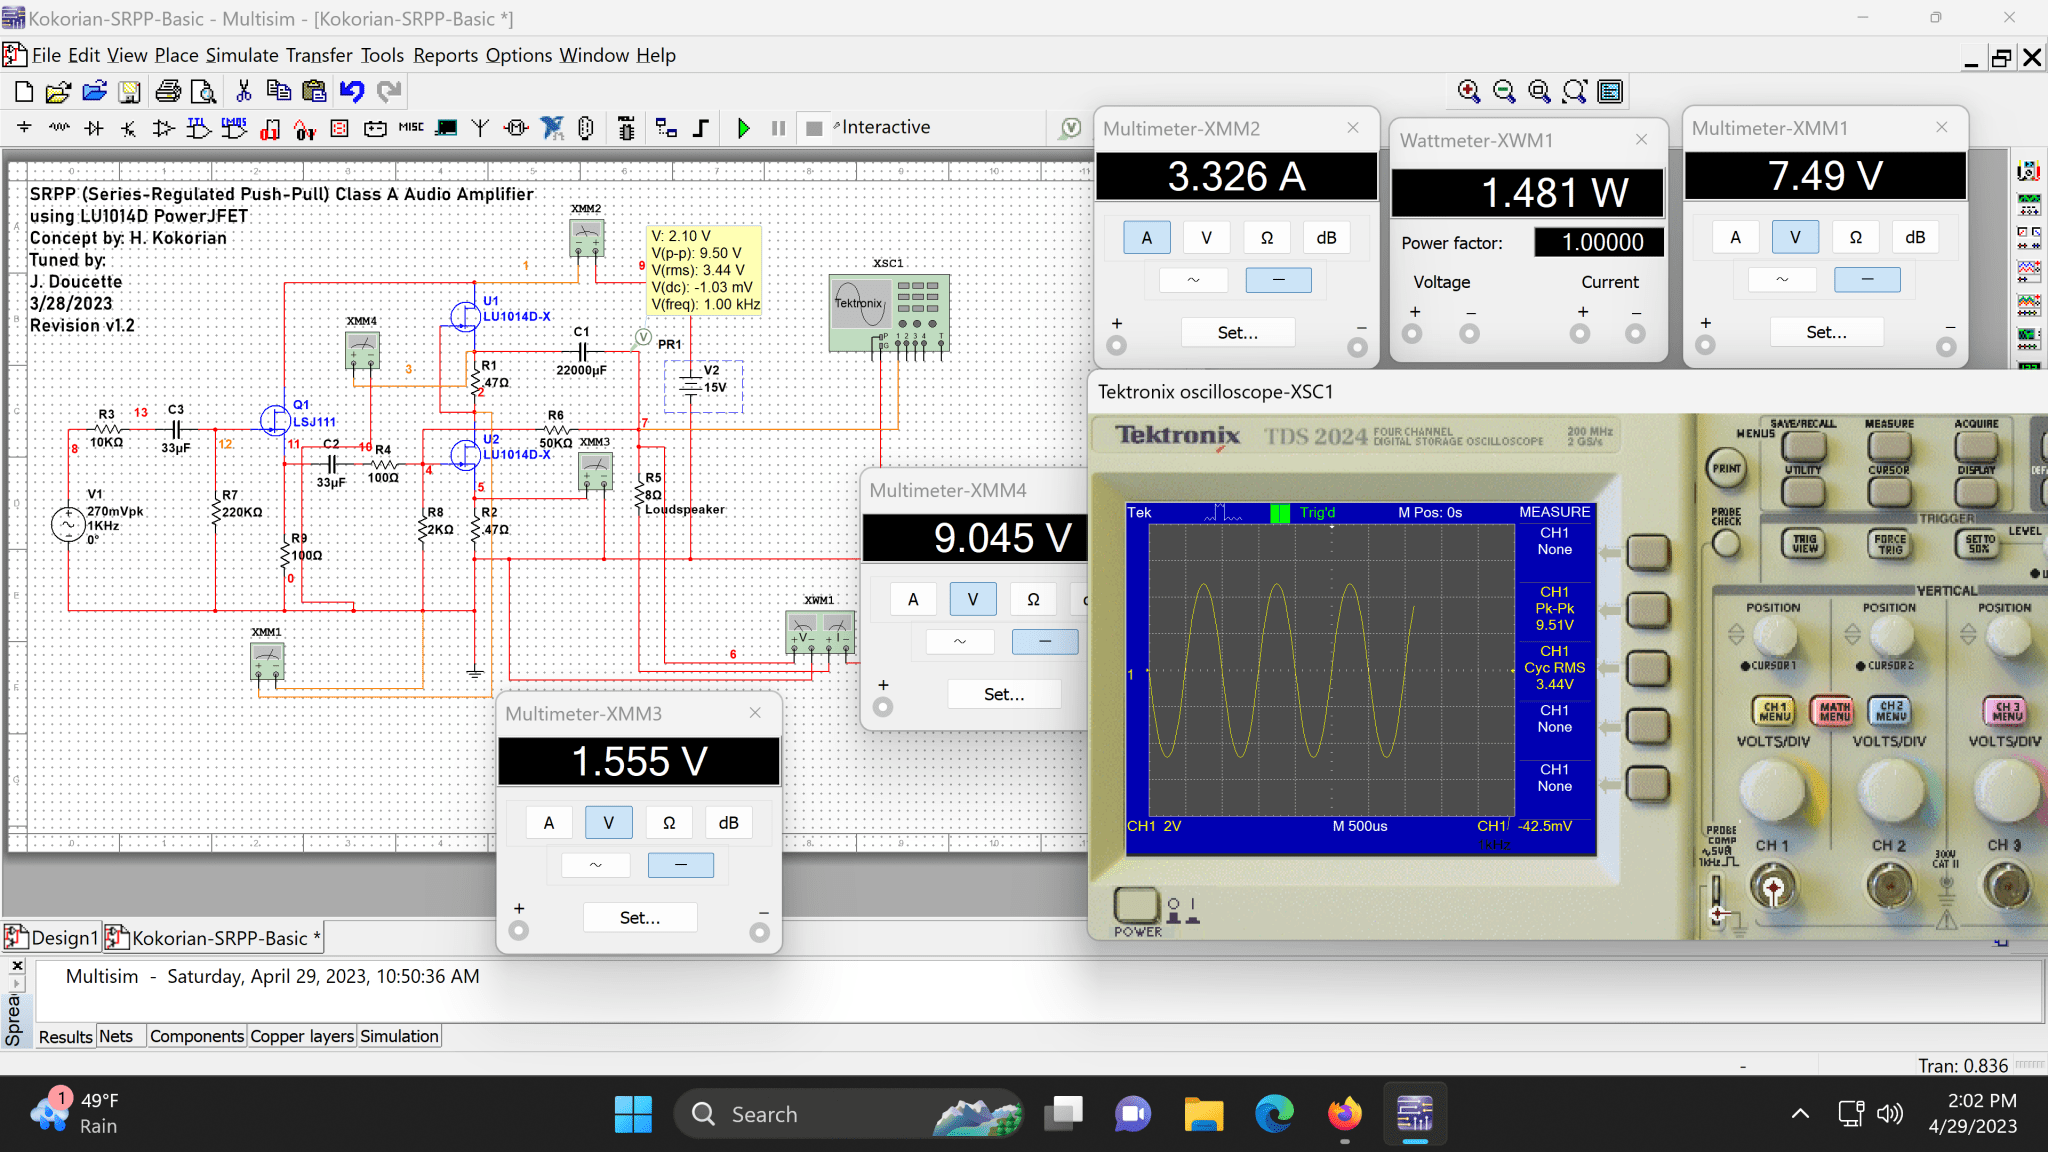Place a CMOS component
2048x1152 pixels.
[x=234, y=128]
